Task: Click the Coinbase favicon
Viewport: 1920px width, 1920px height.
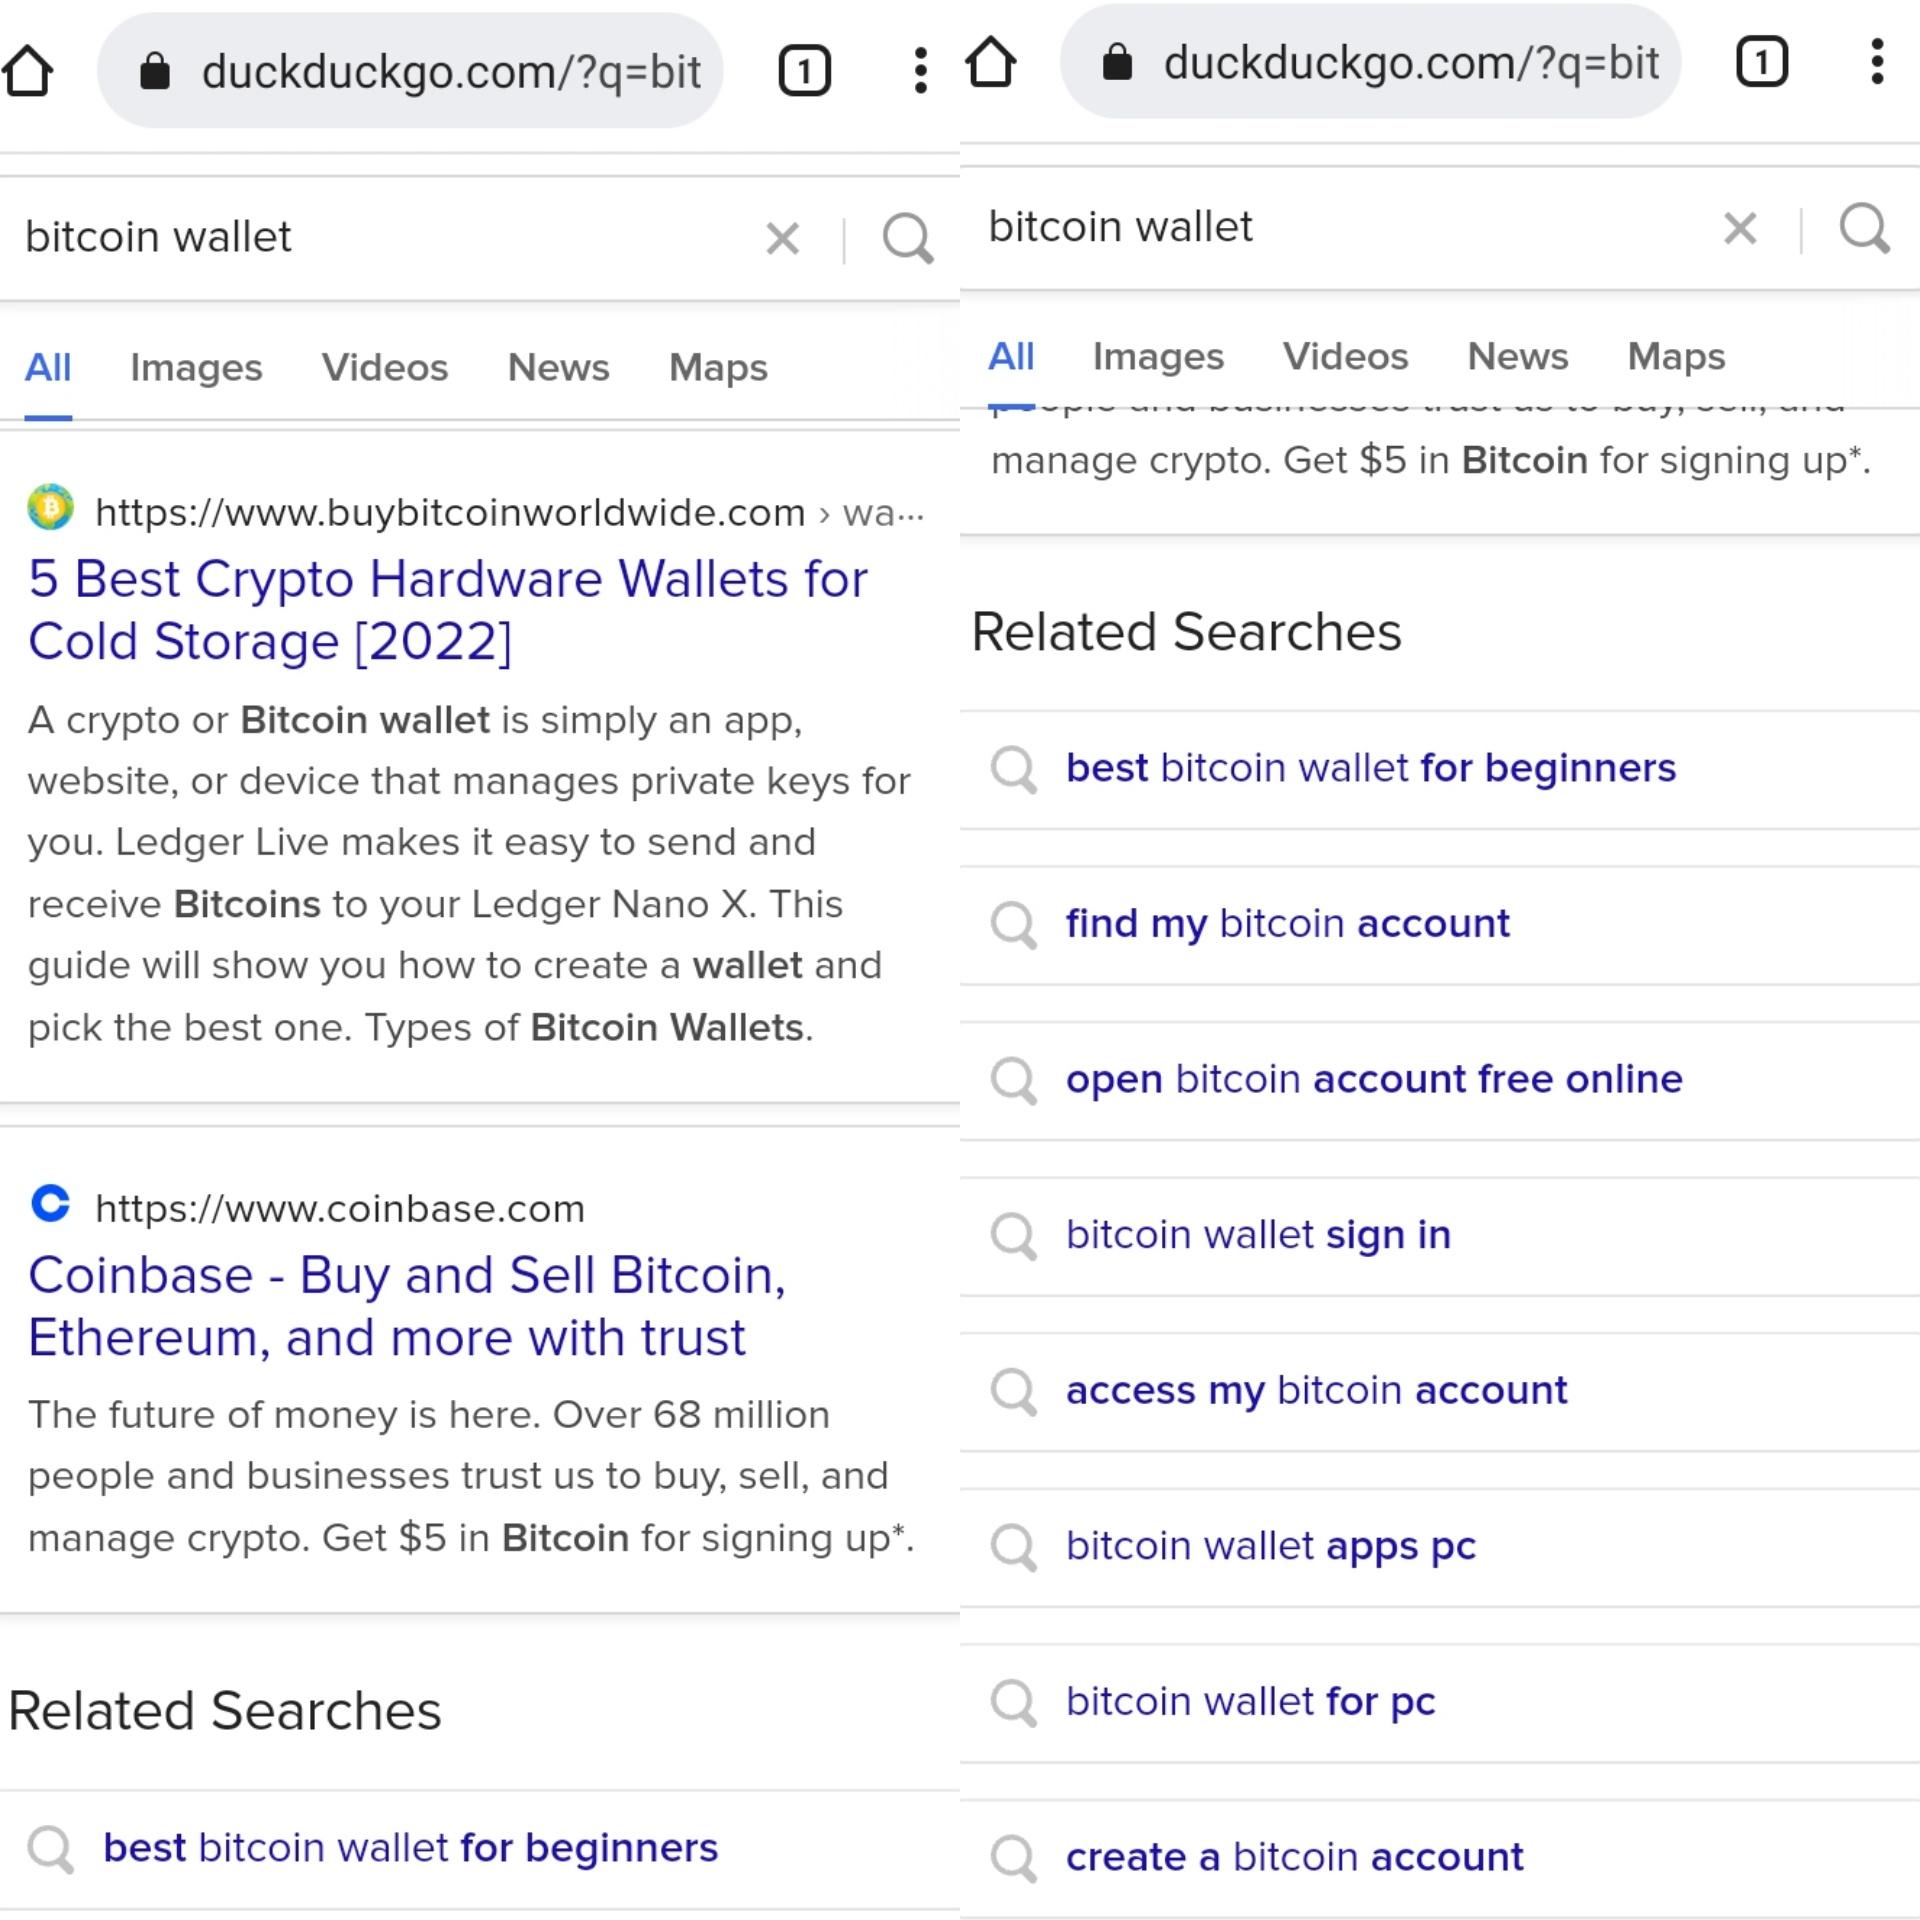Action: point(51,1204)
